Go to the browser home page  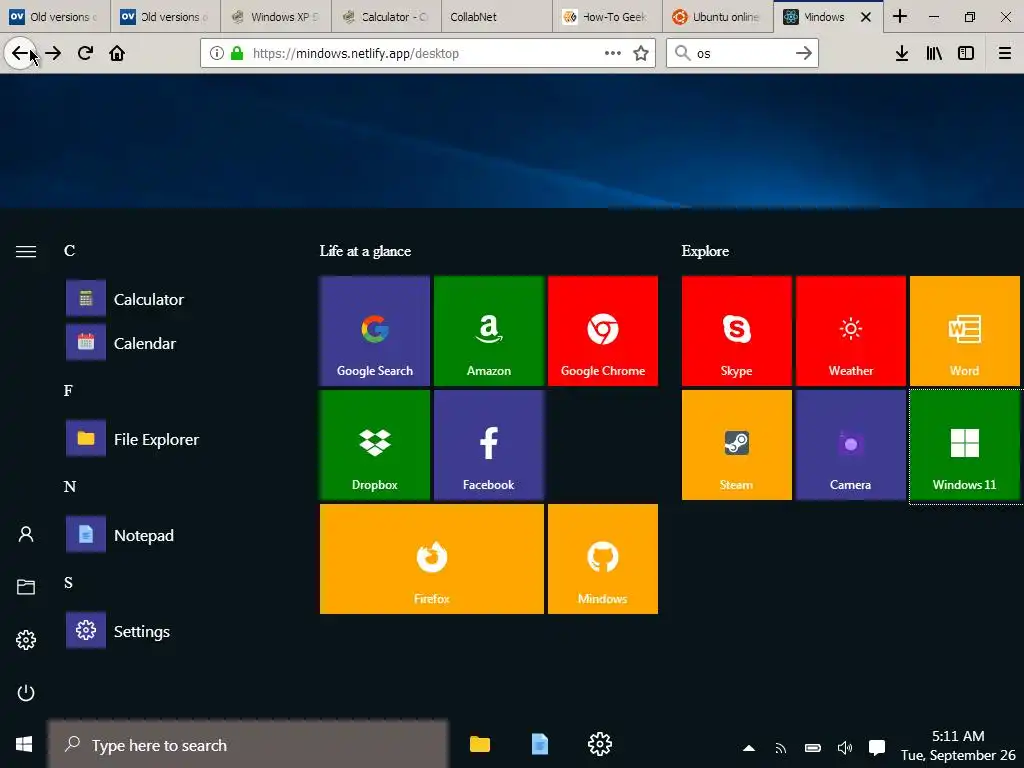(x=117, y=53)
